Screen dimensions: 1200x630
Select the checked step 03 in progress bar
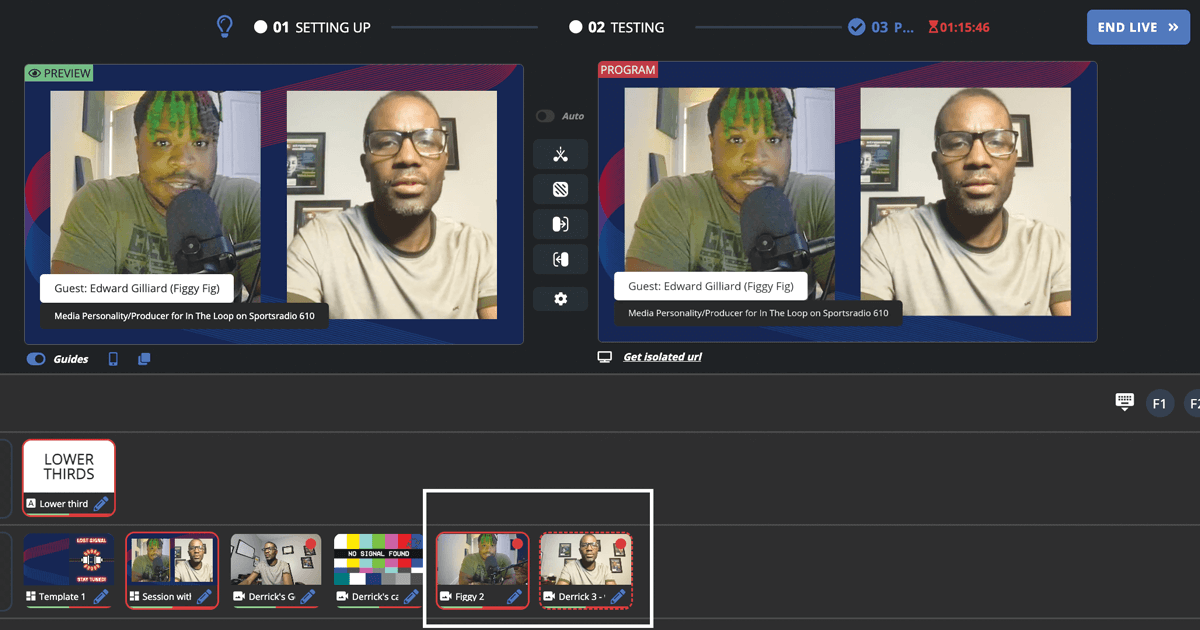881,27
